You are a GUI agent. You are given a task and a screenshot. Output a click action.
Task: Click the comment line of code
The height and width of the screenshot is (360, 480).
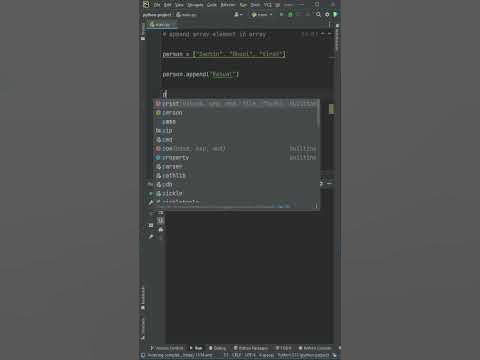click(214, 35)
